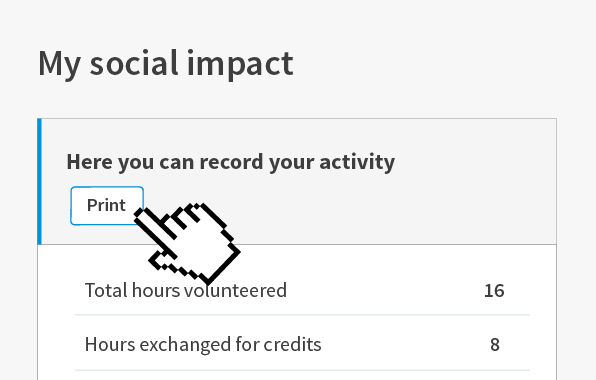
Task: Click the word 'My' in the heading
Action: click(x=59, y=65)
